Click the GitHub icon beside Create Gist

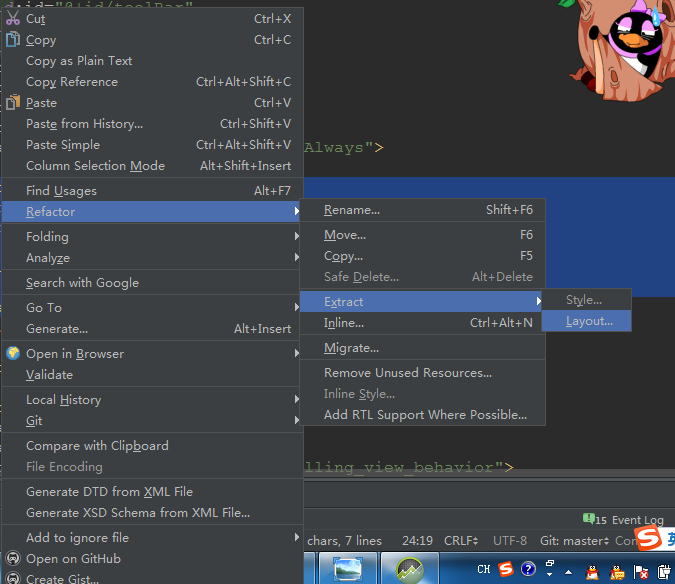13,578
